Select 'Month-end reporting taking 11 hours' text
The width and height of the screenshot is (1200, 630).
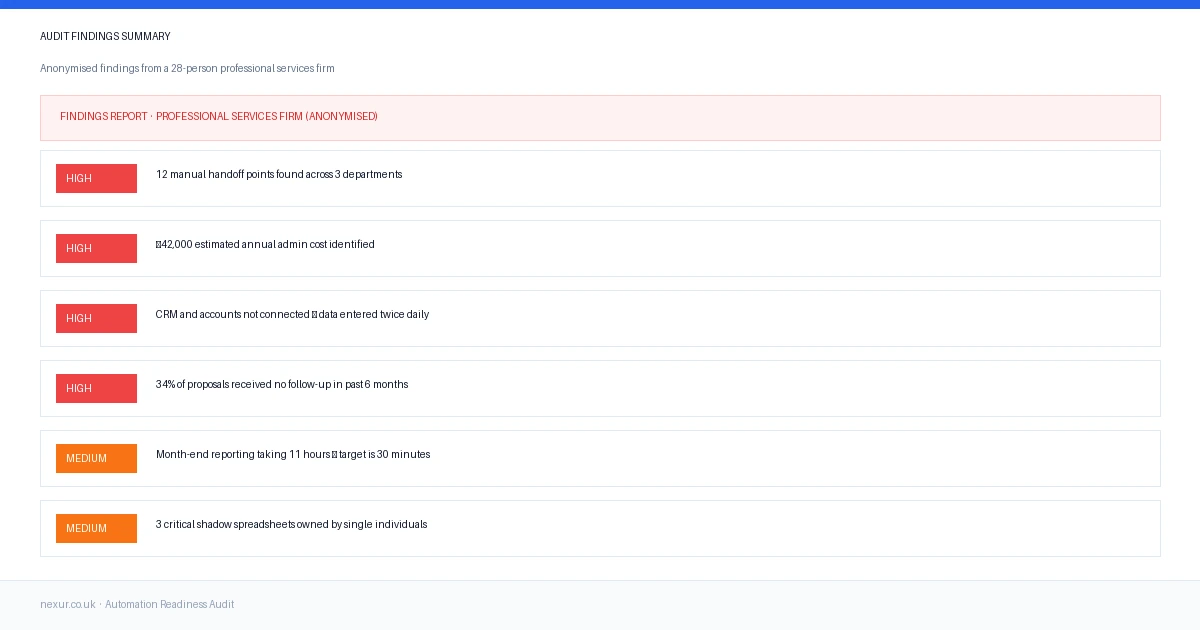(293, 454)
